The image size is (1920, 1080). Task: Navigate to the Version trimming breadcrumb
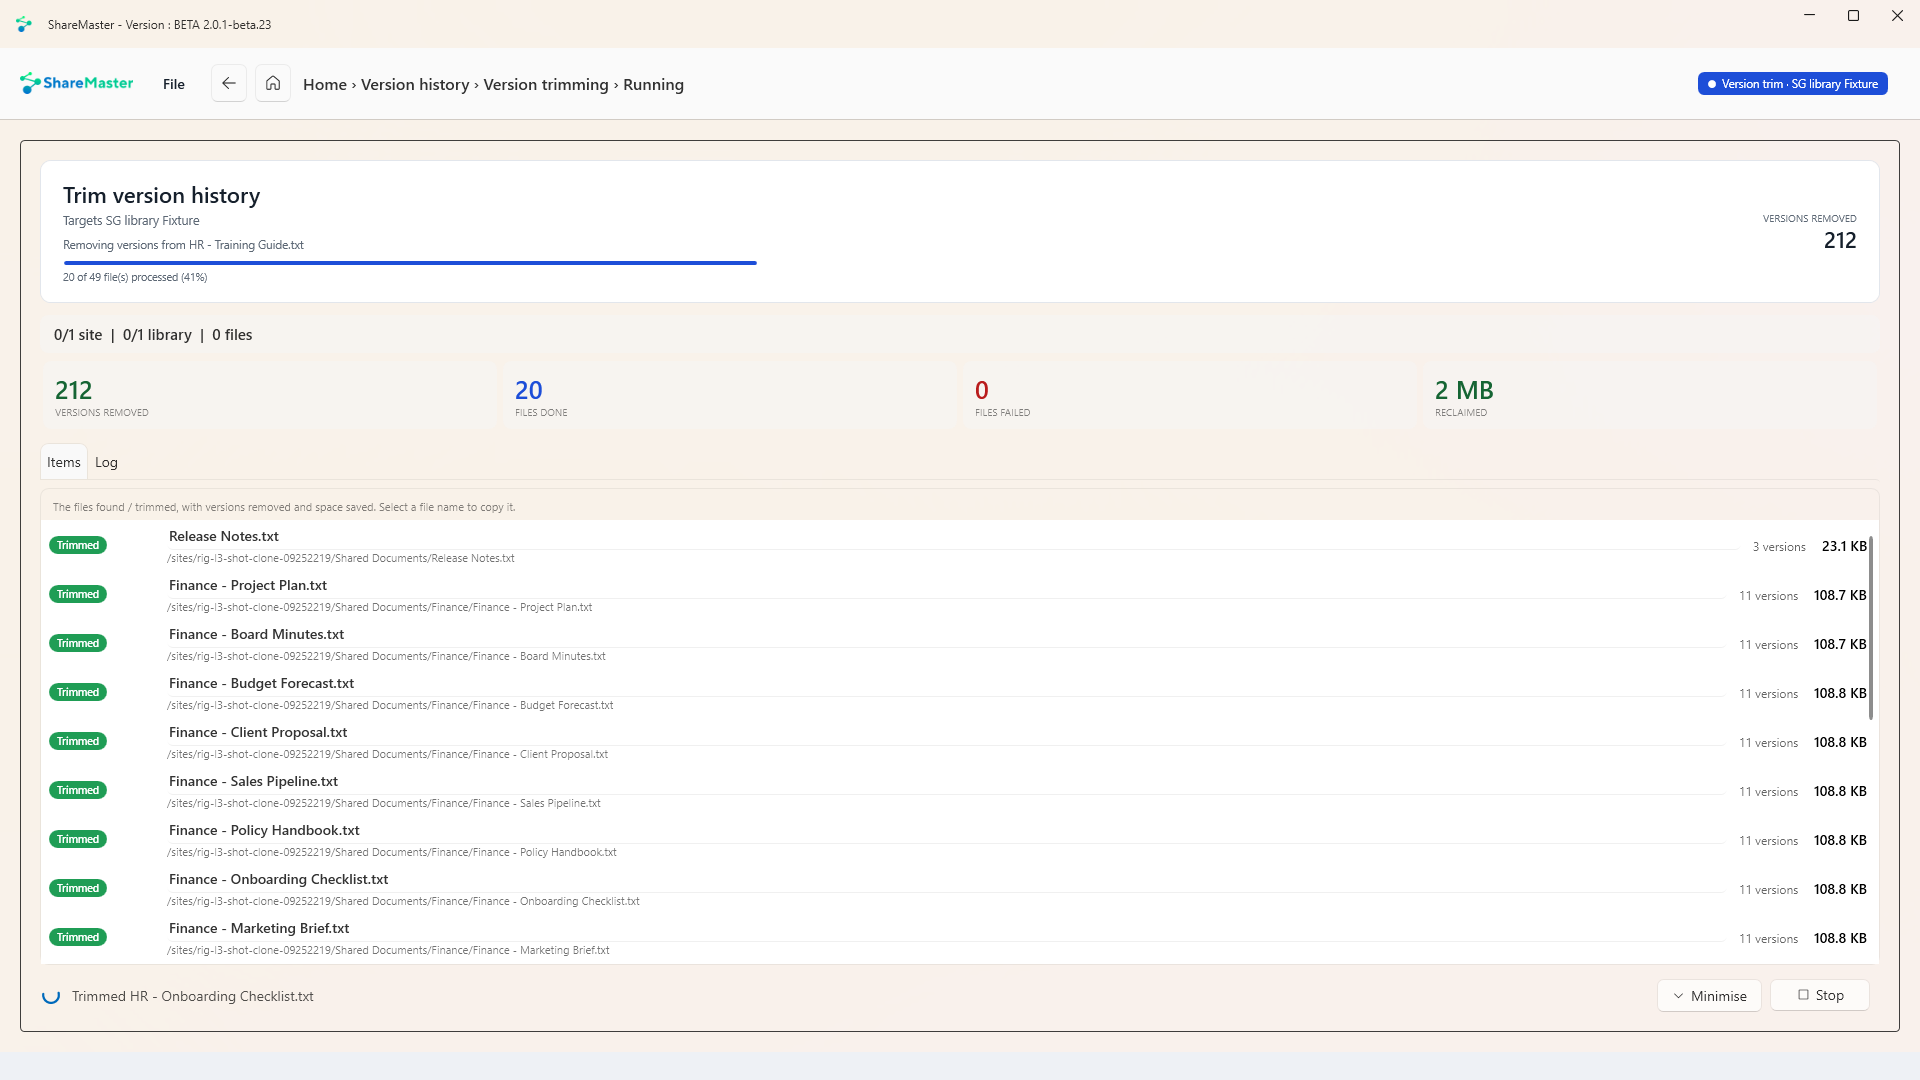tap(546, 85)
